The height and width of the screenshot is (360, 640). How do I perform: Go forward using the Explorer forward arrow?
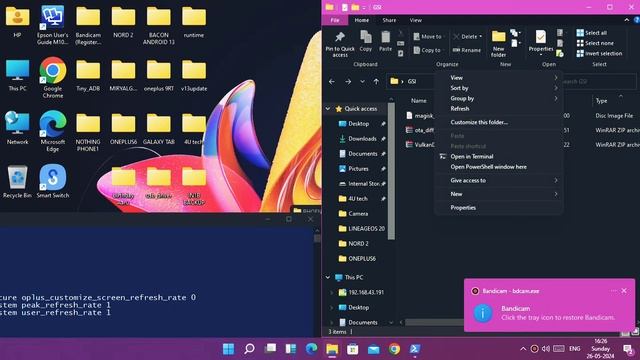click(x=348, y=82)
